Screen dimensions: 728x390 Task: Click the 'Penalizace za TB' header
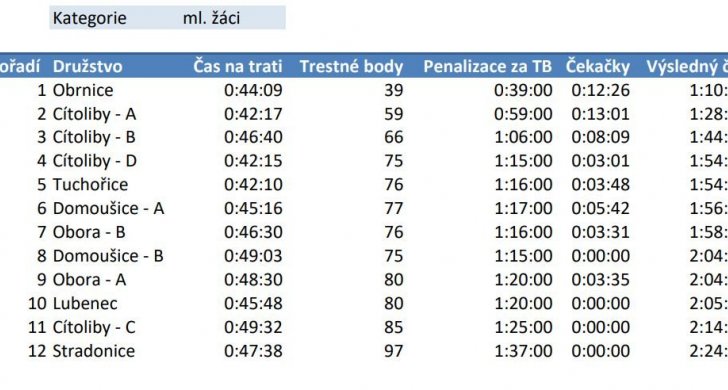(x=488, y=66)
